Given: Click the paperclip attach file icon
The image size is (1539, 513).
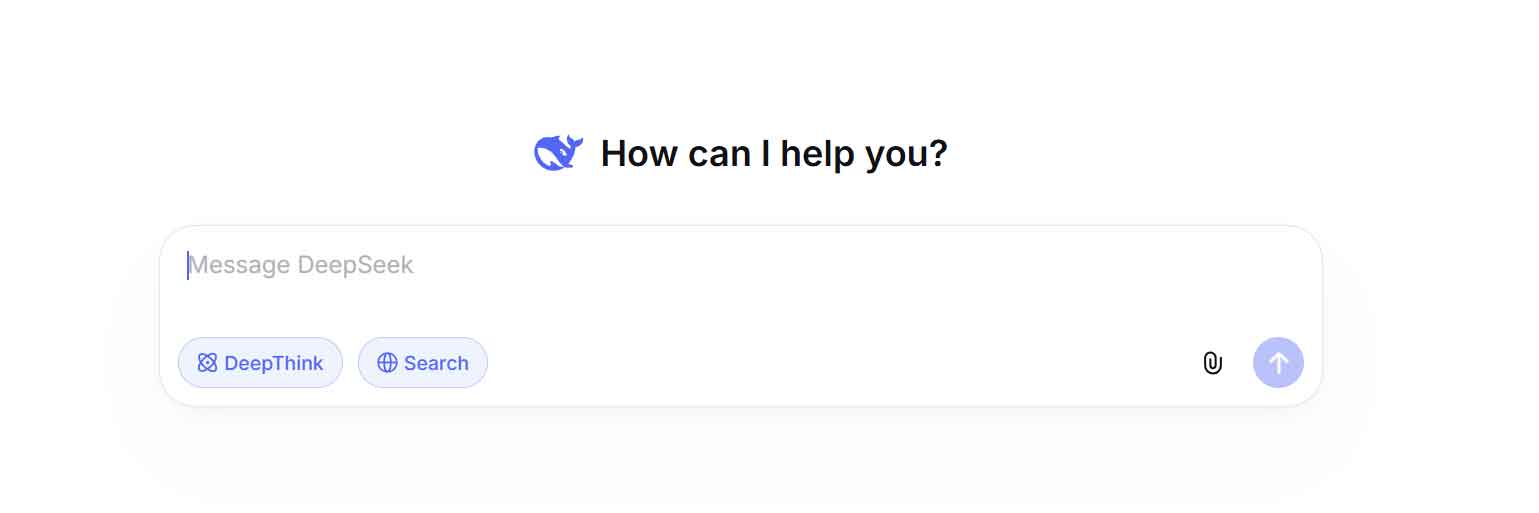Looking at the screenshot, I should 1212,363.
